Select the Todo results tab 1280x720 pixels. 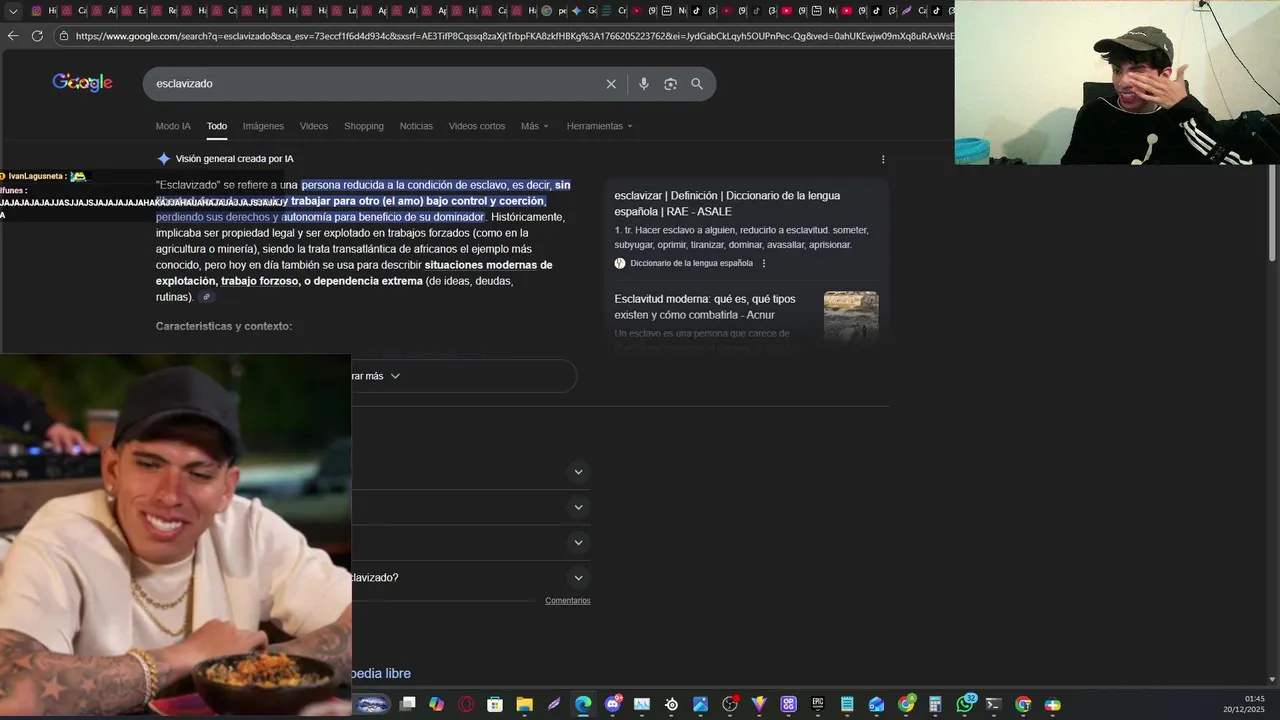[217, 126]
